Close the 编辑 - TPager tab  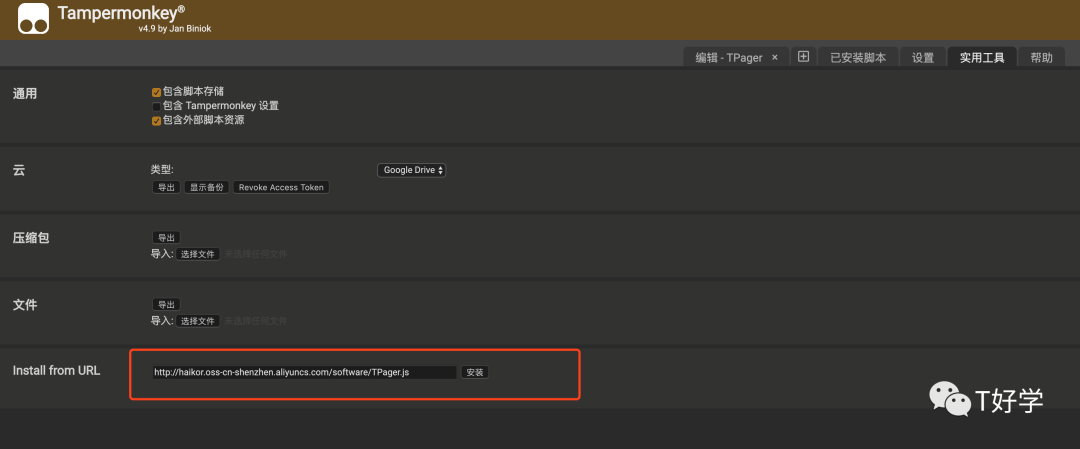[x=775, y=58]
